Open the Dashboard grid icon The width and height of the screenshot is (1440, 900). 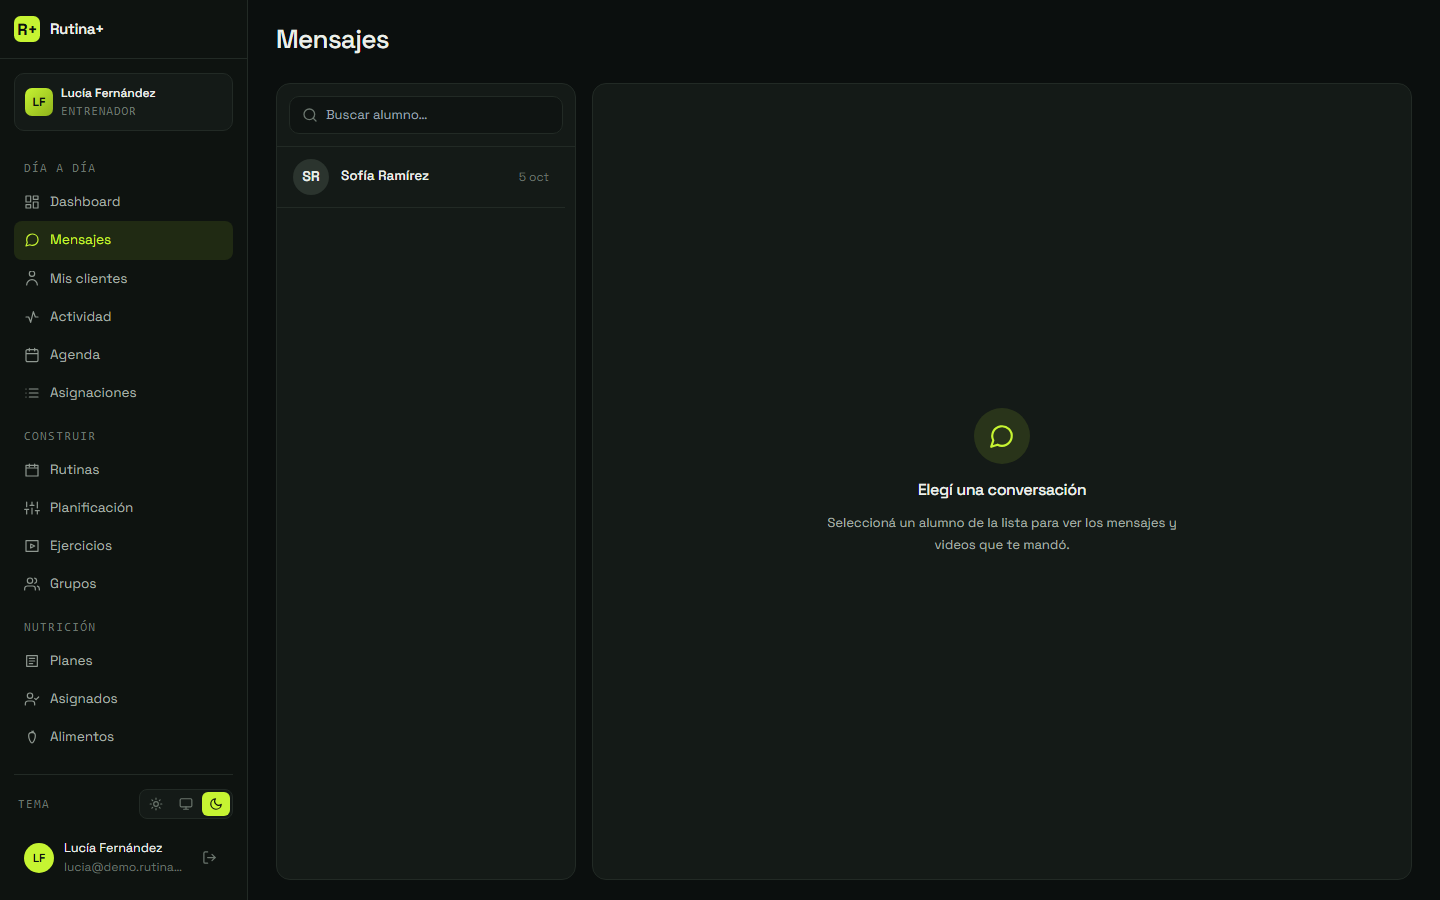tap(32, 202)
